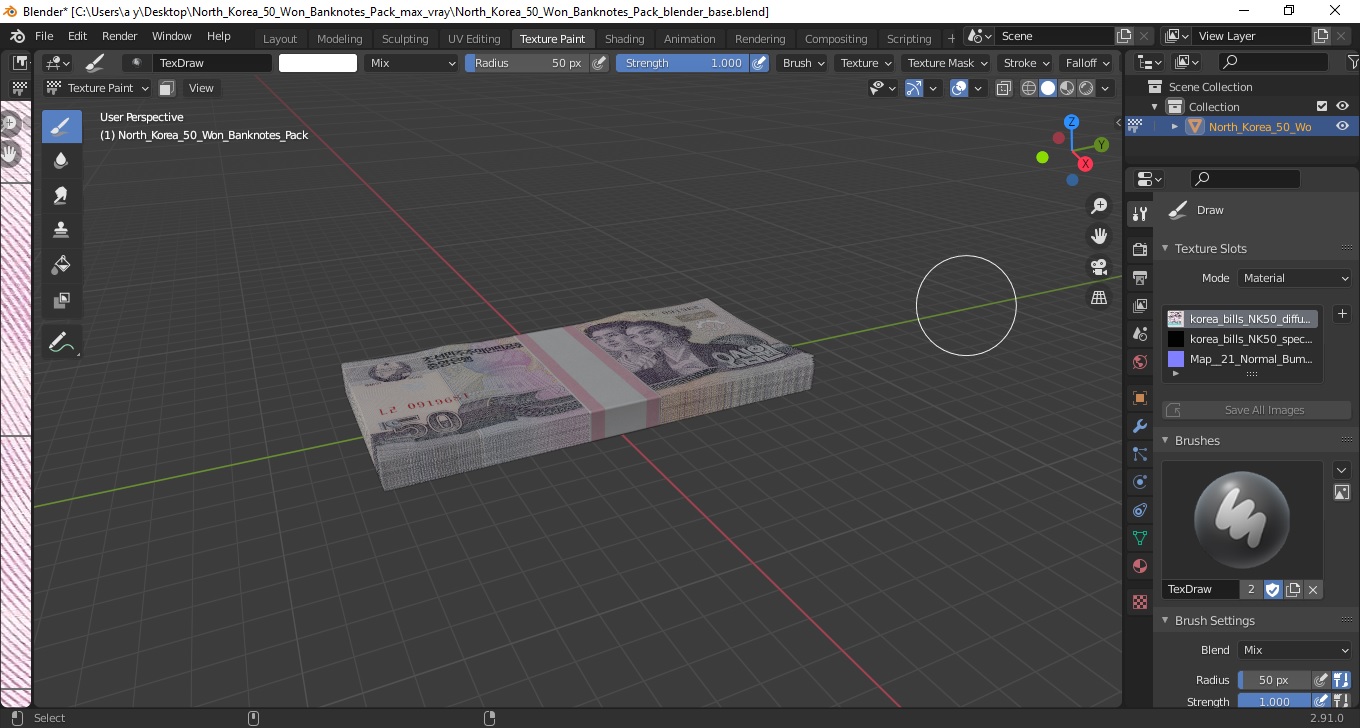Open the Render properties tab
The image size is (1360, 728).
1139,249
